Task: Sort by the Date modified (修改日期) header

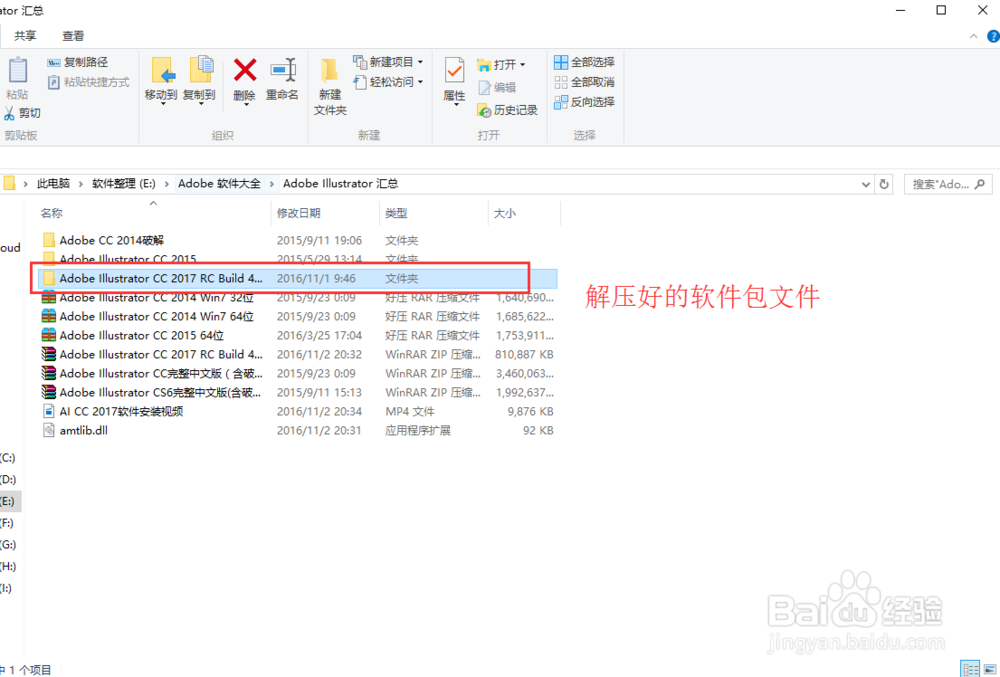Action: (x=298, y=213)
